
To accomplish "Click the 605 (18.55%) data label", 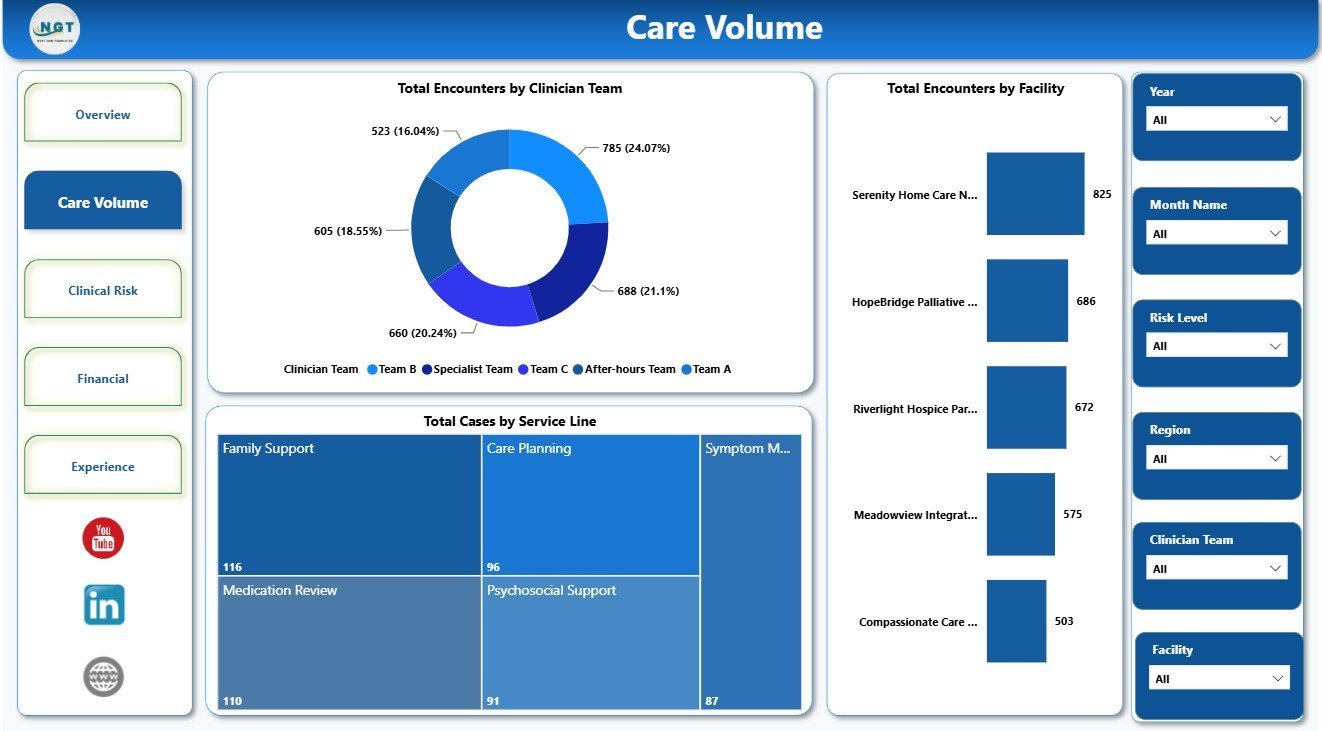I will [348, 231].
